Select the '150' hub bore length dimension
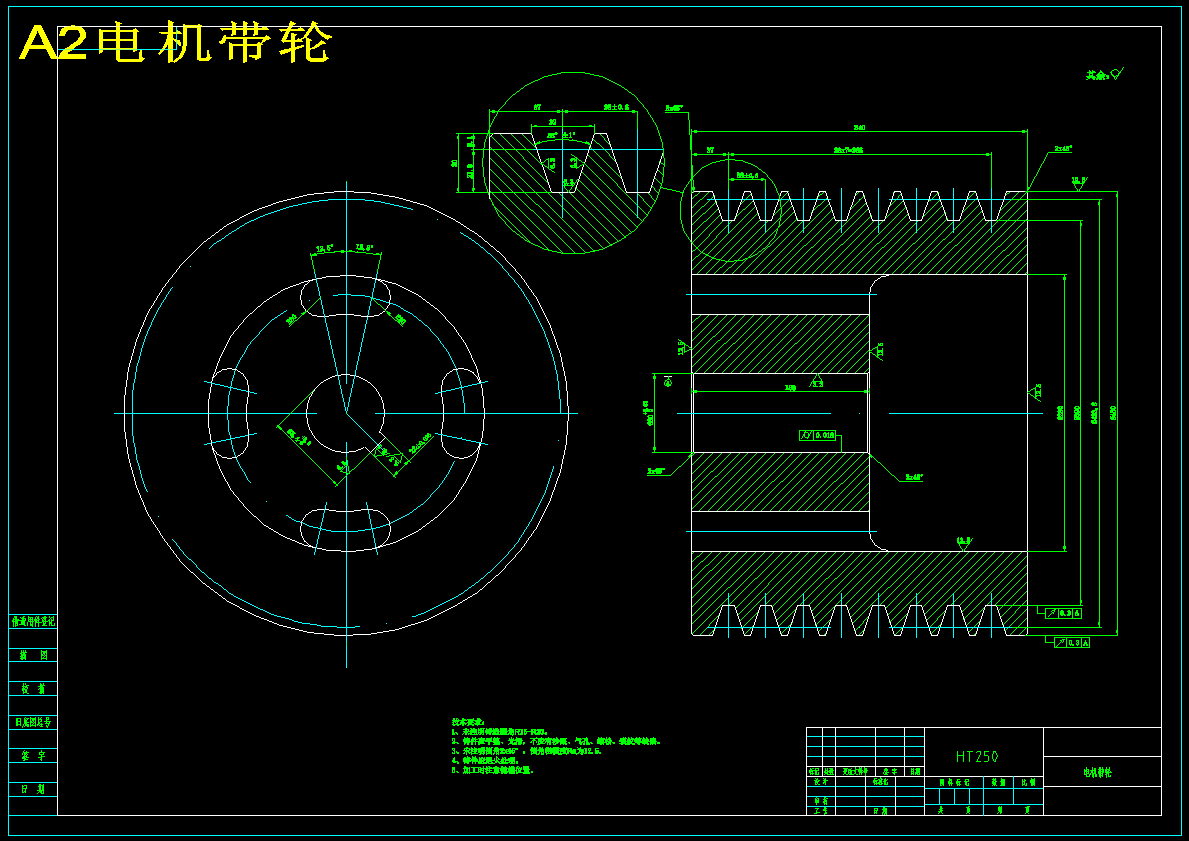The image size is (1189, 841). pos(789,388)
